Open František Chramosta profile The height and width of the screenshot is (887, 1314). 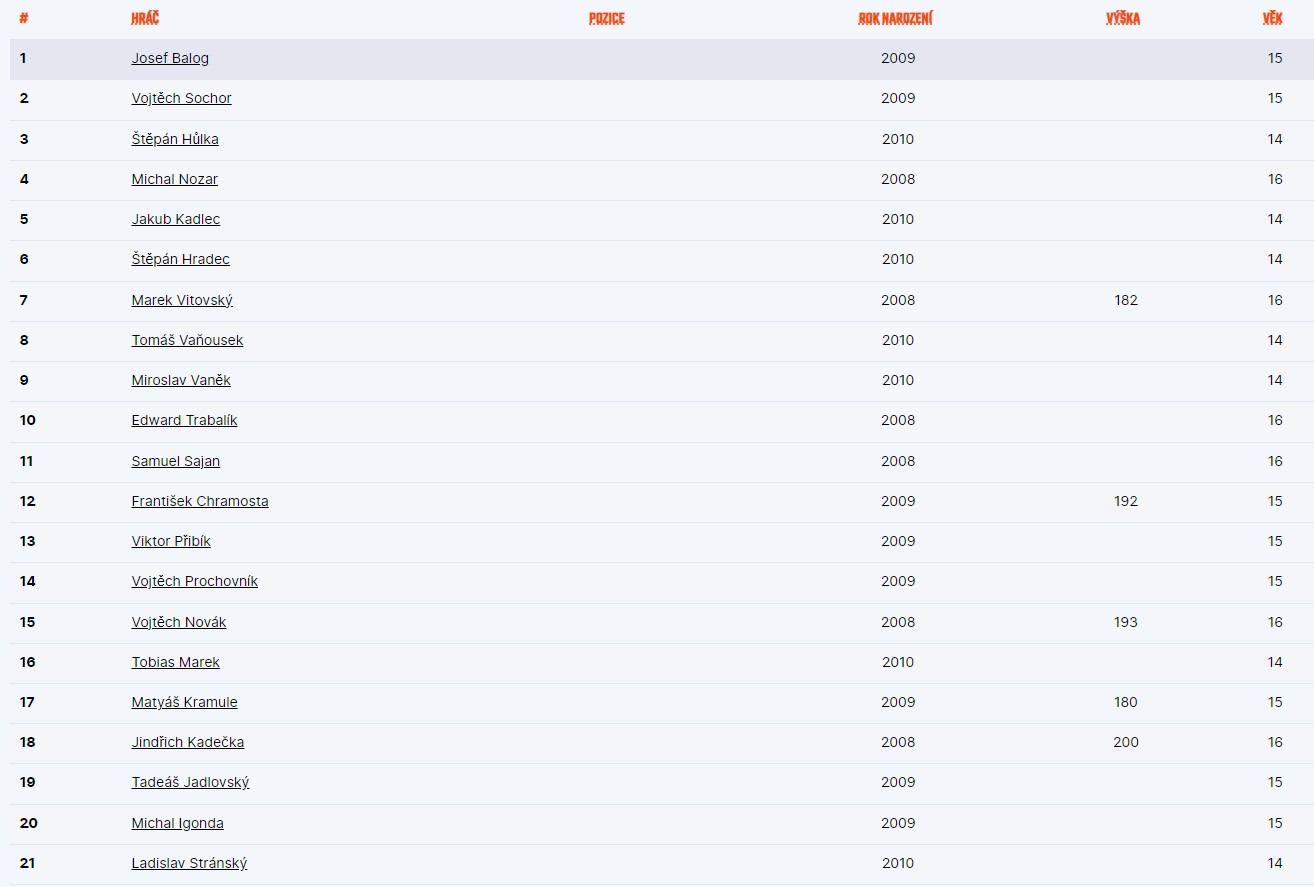[x=200, y=501]
